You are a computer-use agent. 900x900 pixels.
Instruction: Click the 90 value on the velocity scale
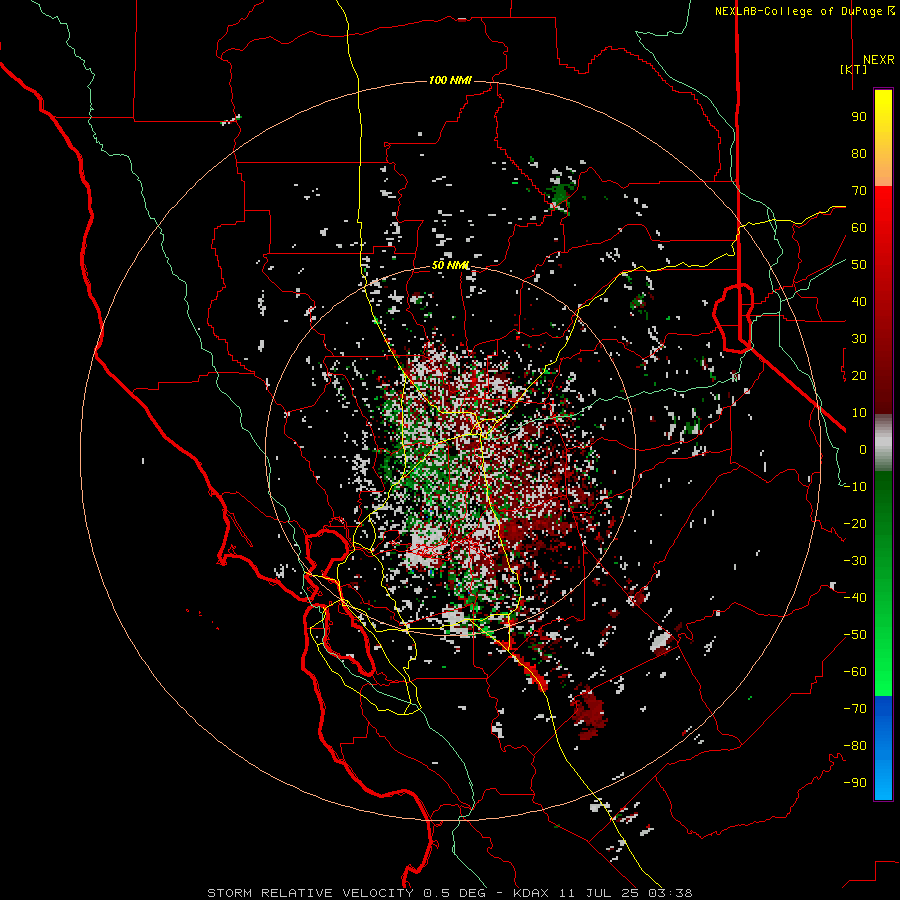pyautogui.click(x=859, y=117)
